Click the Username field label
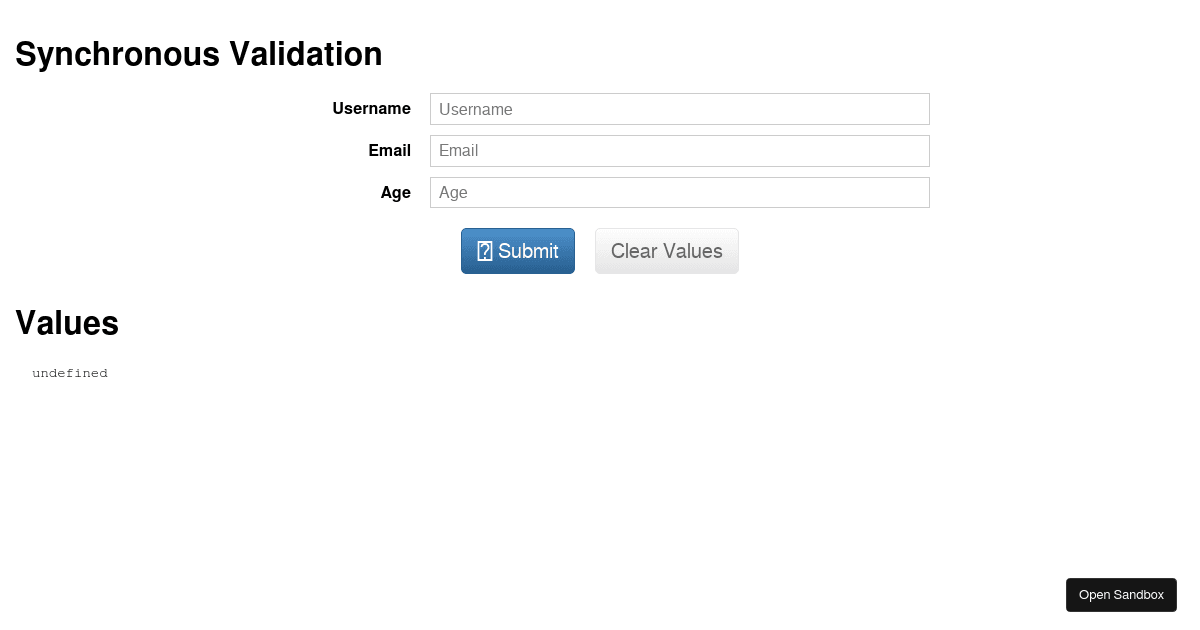1200x630 pixels. (371, 109)
